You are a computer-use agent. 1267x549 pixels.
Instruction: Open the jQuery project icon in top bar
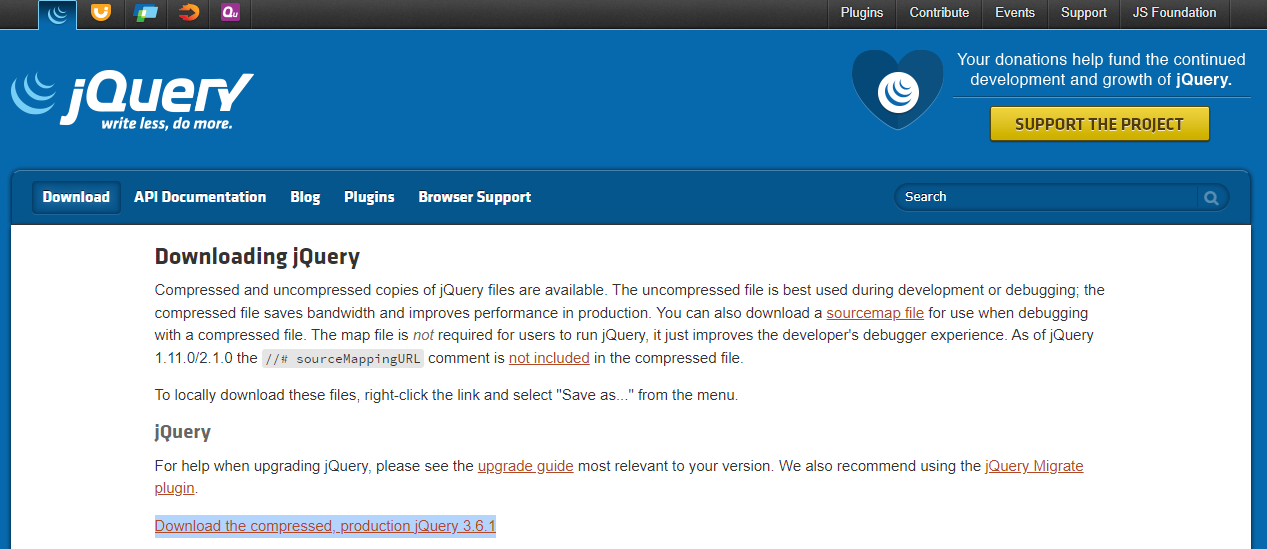pyautogui.click(x=58, y=13)
